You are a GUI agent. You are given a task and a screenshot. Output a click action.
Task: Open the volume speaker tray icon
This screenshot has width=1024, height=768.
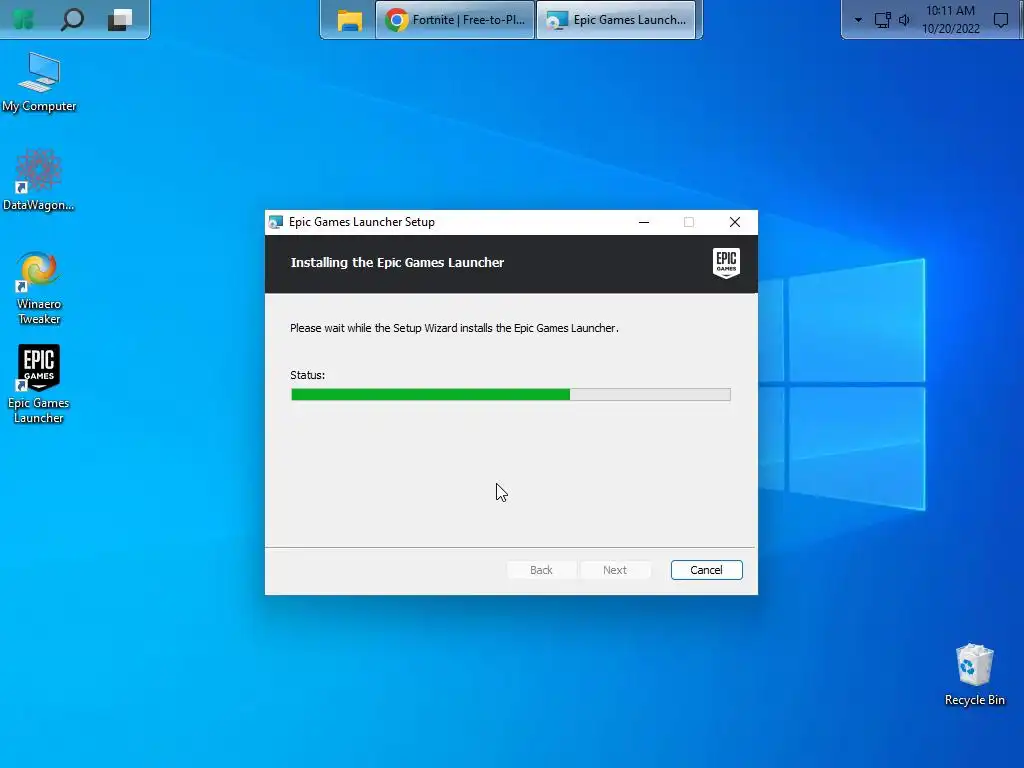pos(904,20)
